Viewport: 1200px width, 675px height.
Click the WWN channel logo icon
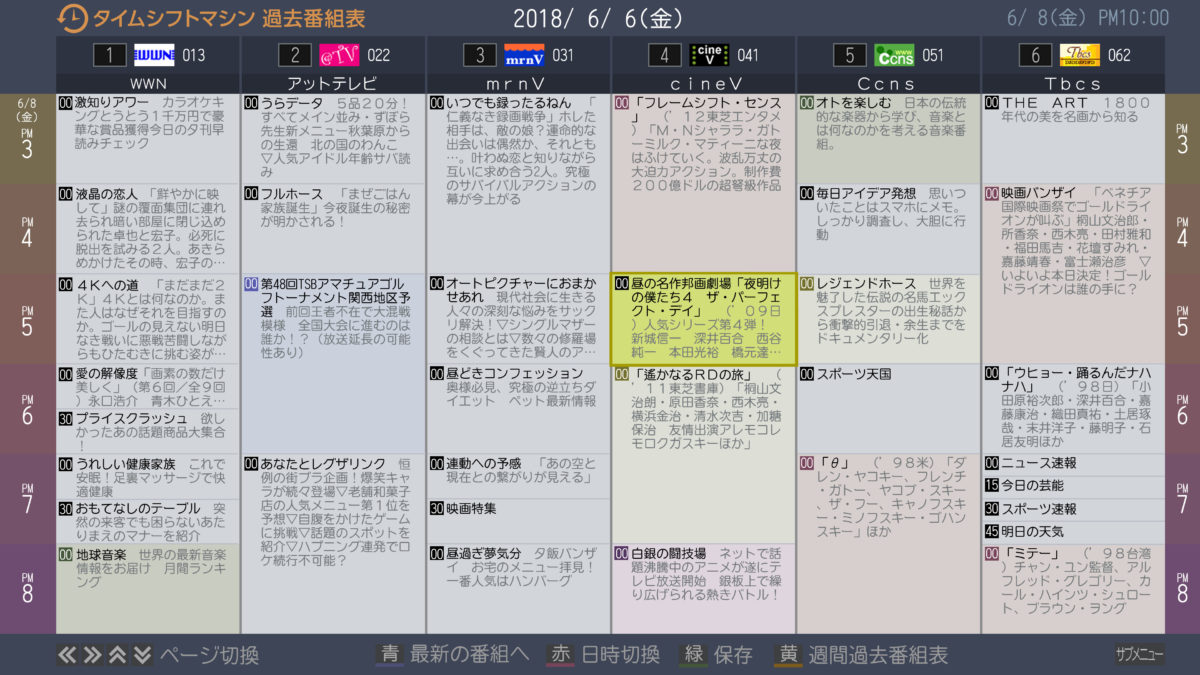154,55
